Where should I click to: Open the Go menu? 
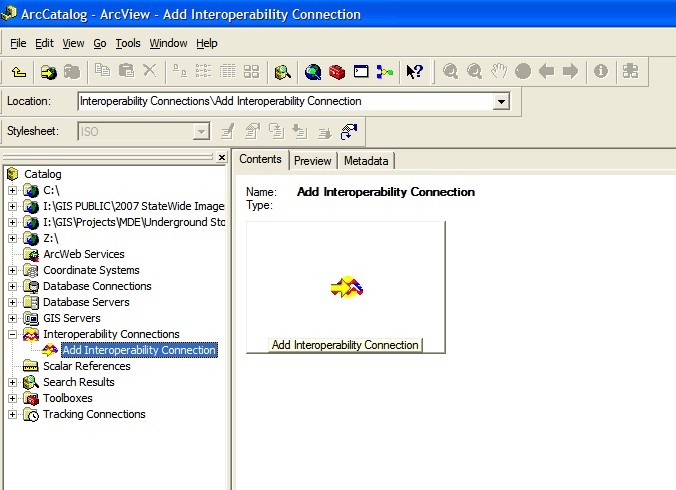pos(100,43)
